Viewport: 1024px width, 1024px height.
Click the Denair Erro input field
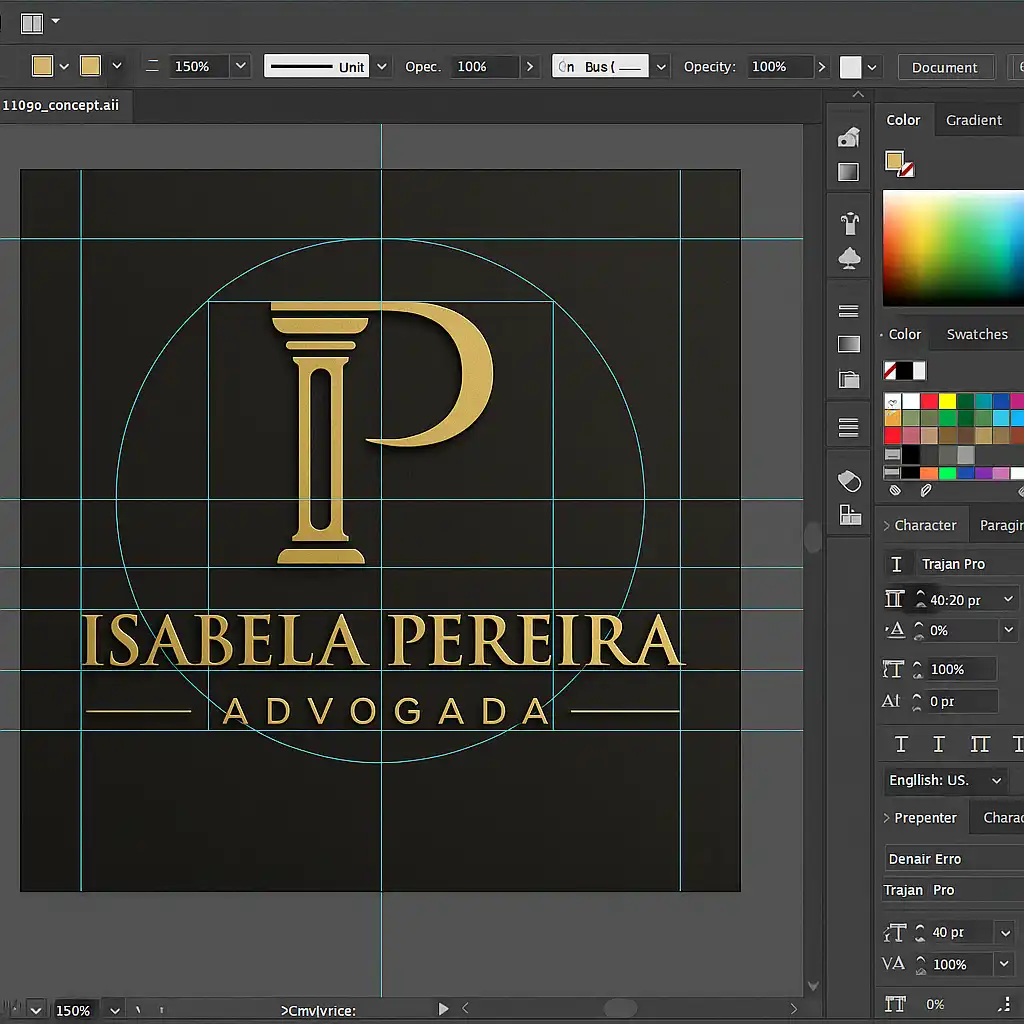coord(955,859)
